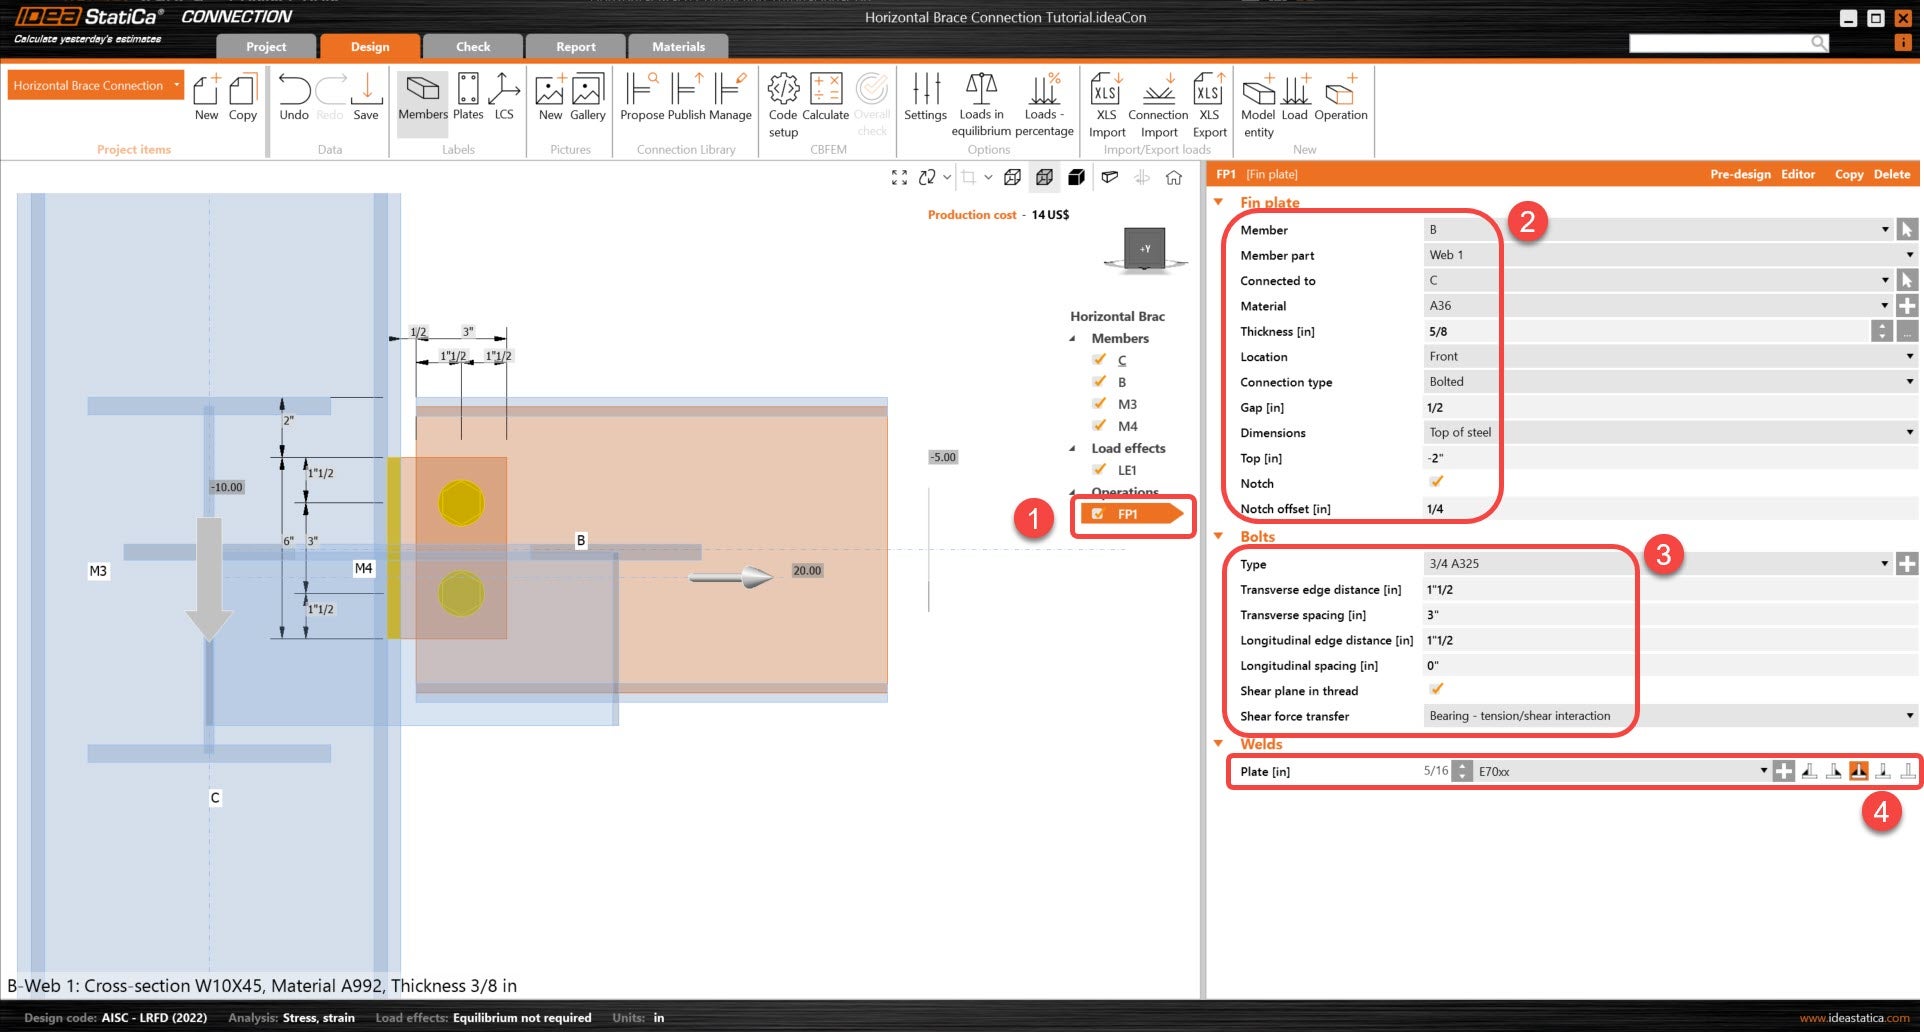Expand the Shear force transfer dropdown
The width and height of the screenshot is (1924, 1032).
[x=1909, y=716]
